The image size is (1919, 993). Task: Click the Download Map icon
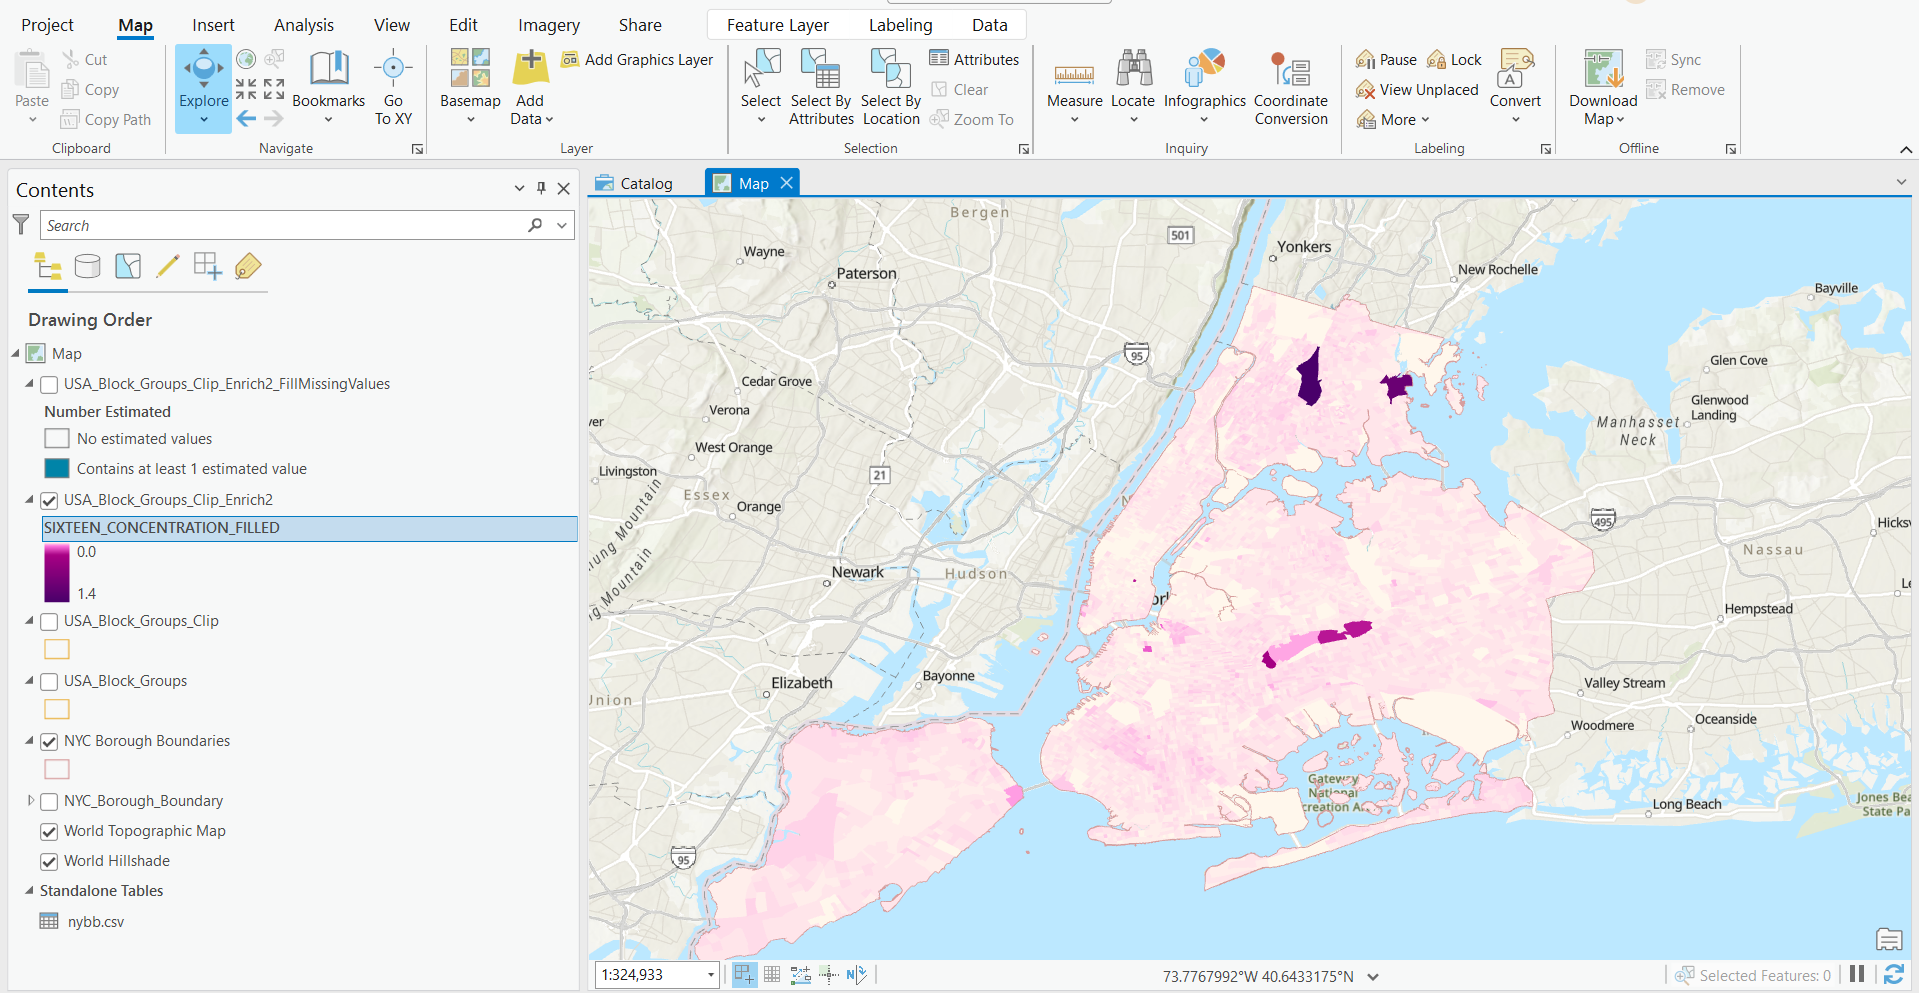point(1603,68)
